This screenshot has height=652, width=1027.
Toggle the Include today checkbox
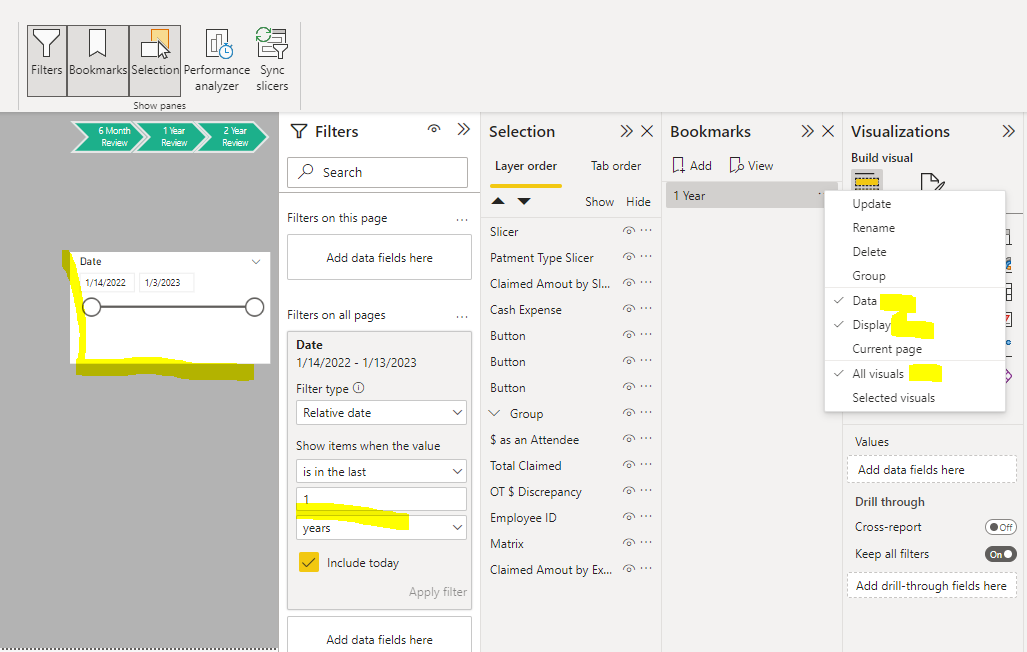pos(309,562)
